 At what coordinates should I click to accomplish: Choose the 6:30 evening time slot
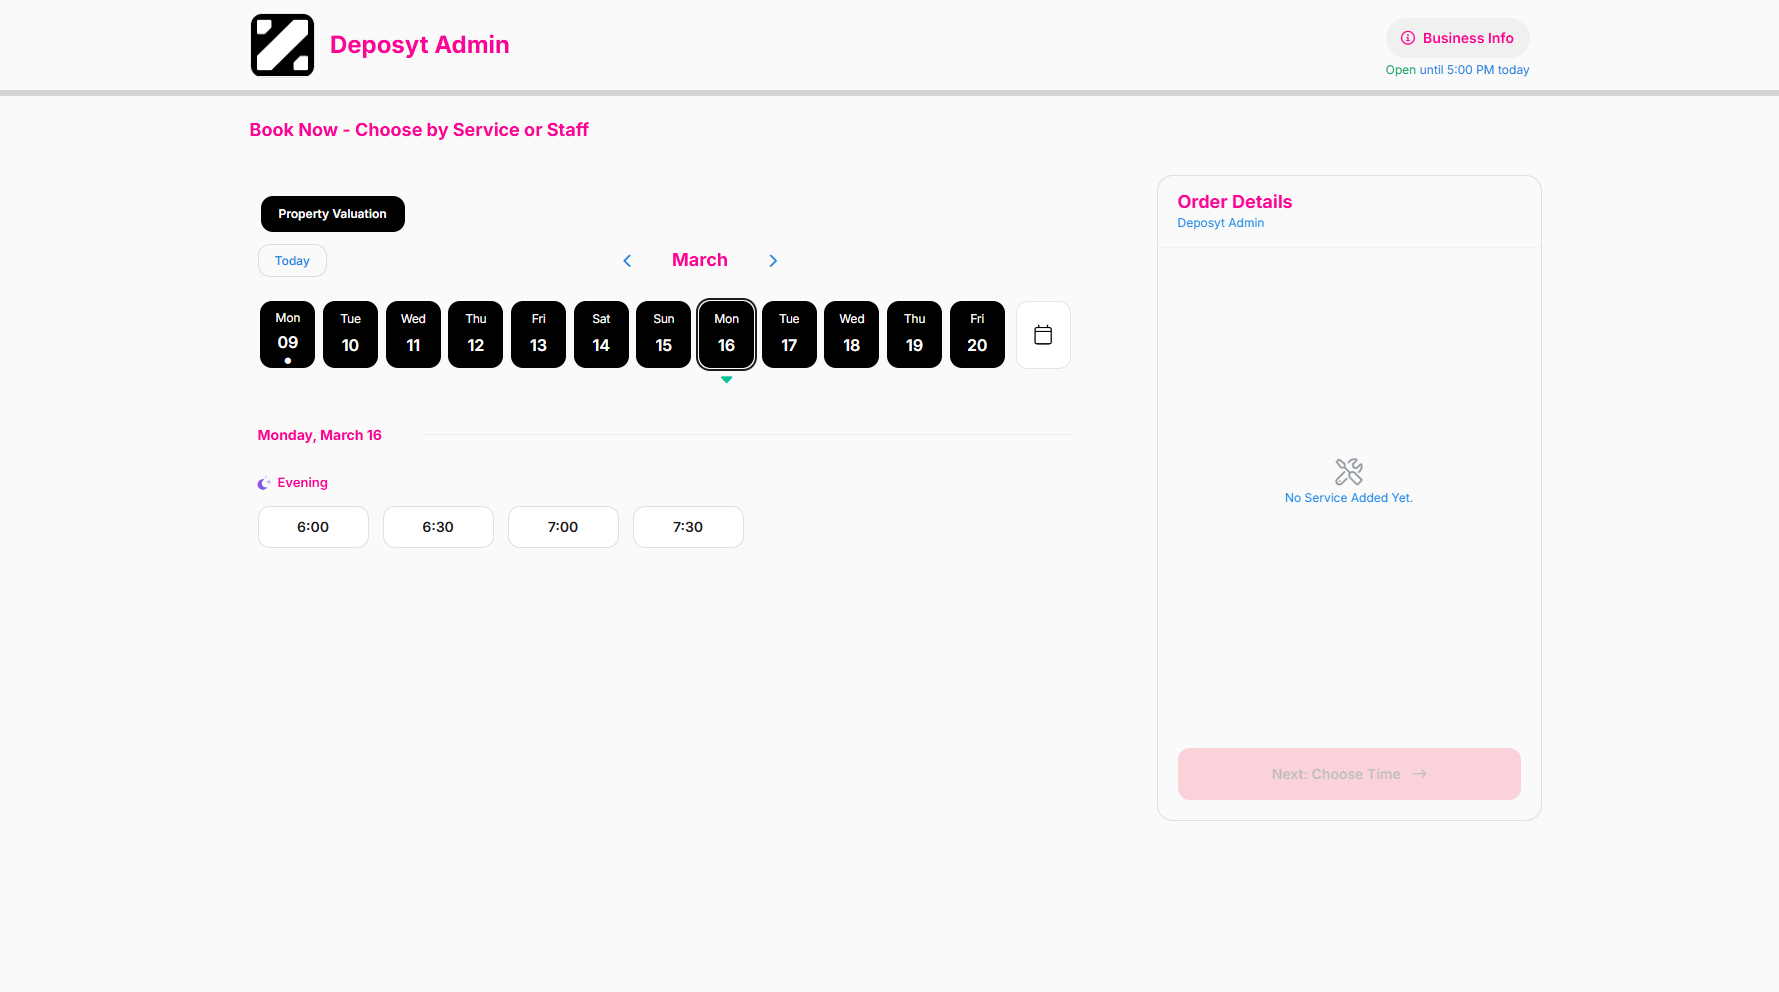point(438,527)
